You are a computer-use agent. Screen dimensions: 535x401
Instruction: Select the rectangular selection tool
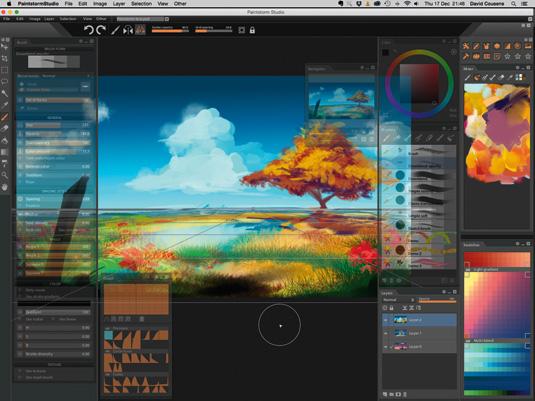(4, 70)
